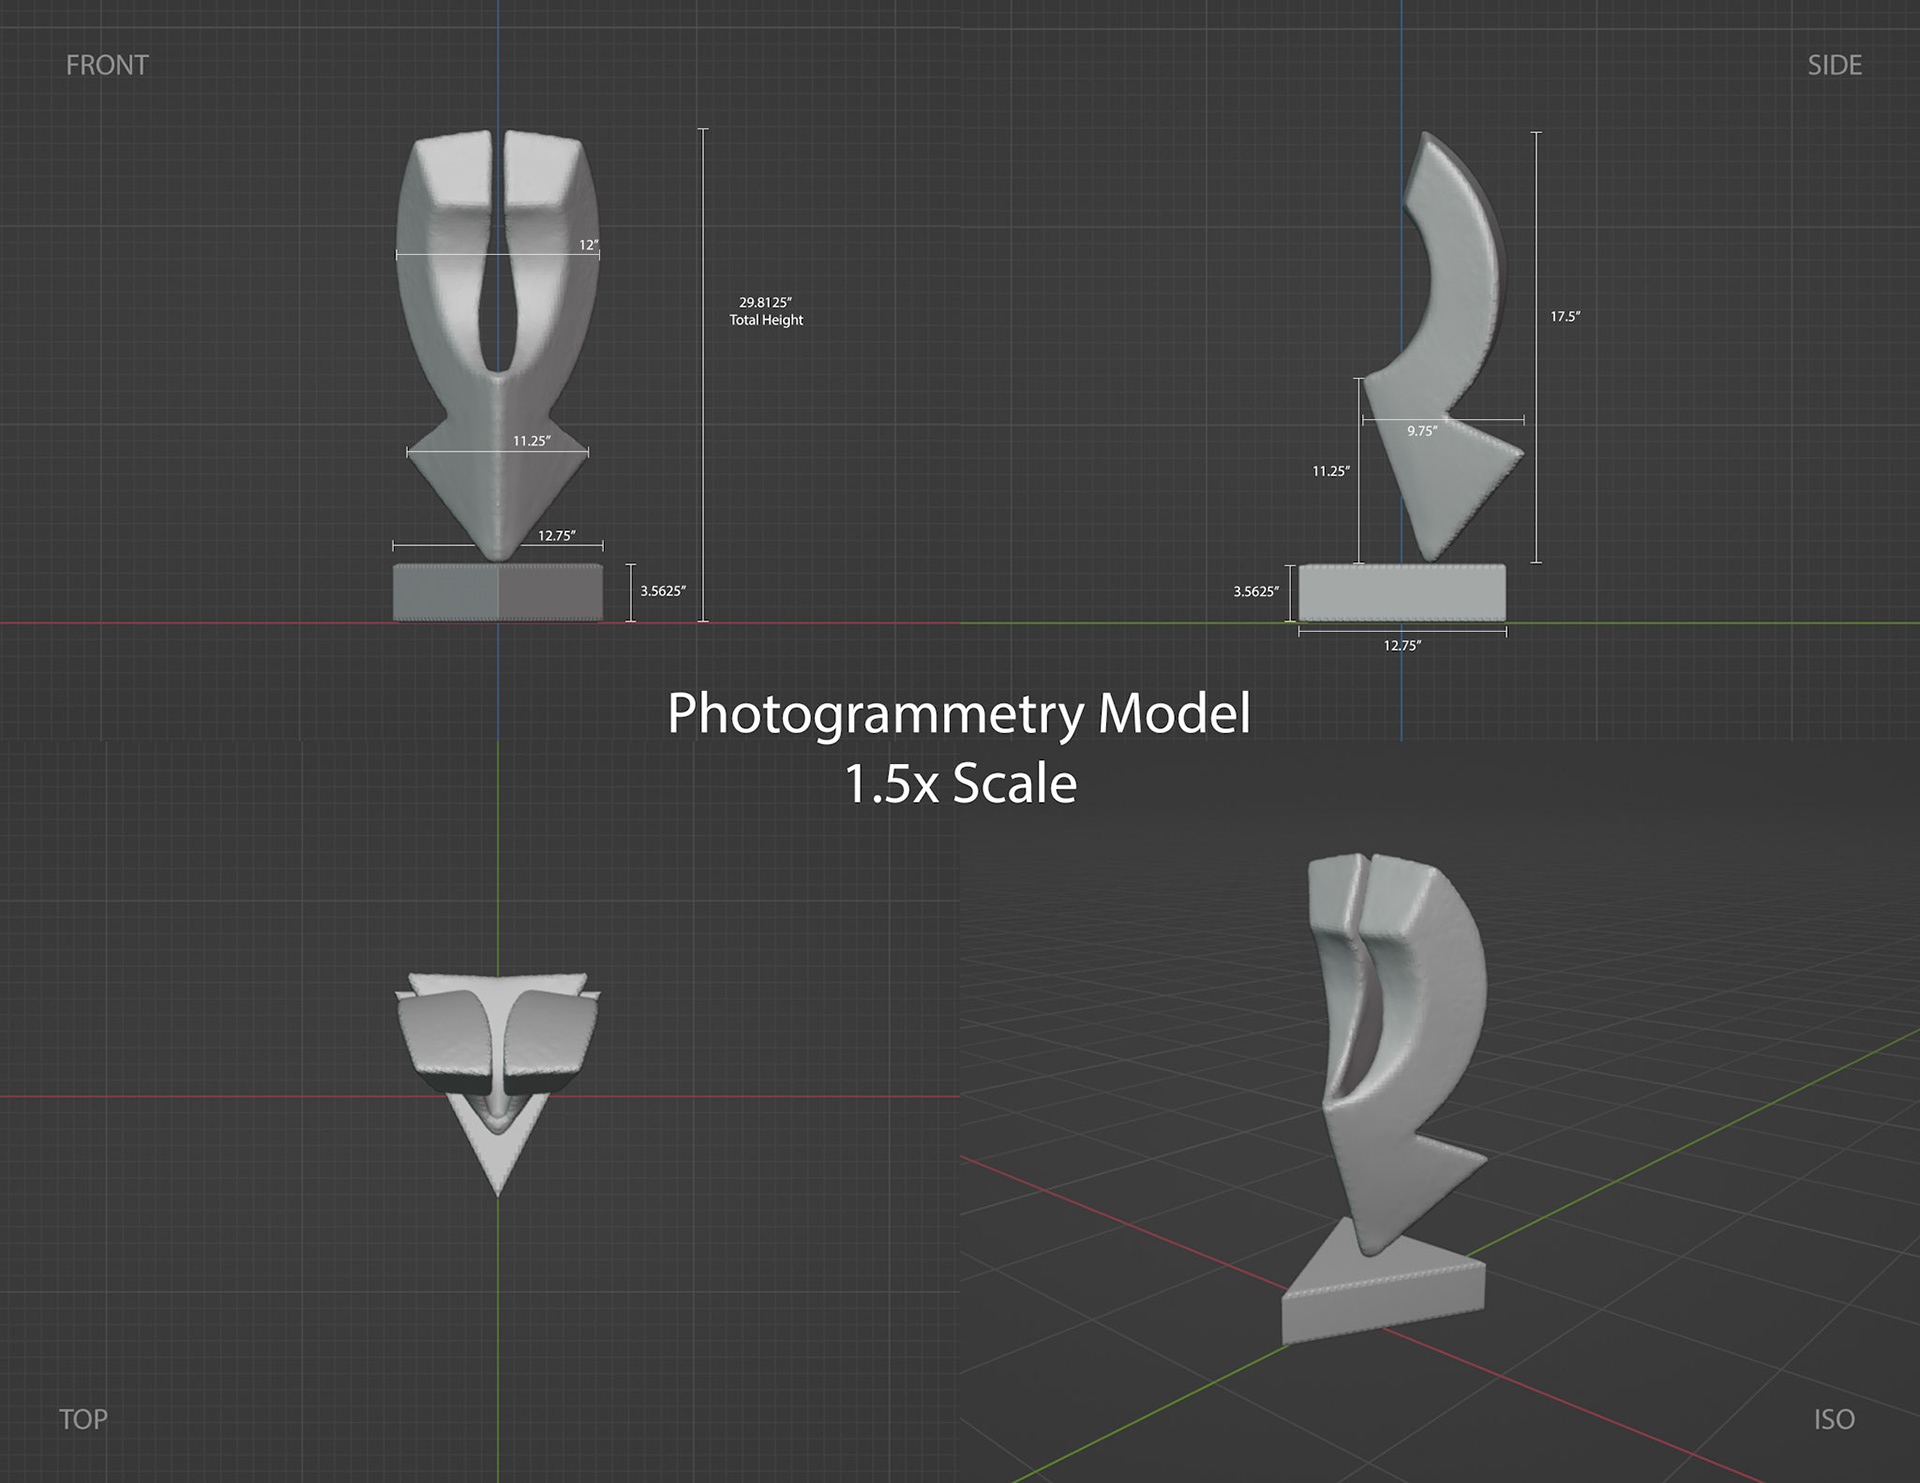This screenshot has width=1920, height=1483.
Task: Click the FRONT view label
Action: pos(107,65)
